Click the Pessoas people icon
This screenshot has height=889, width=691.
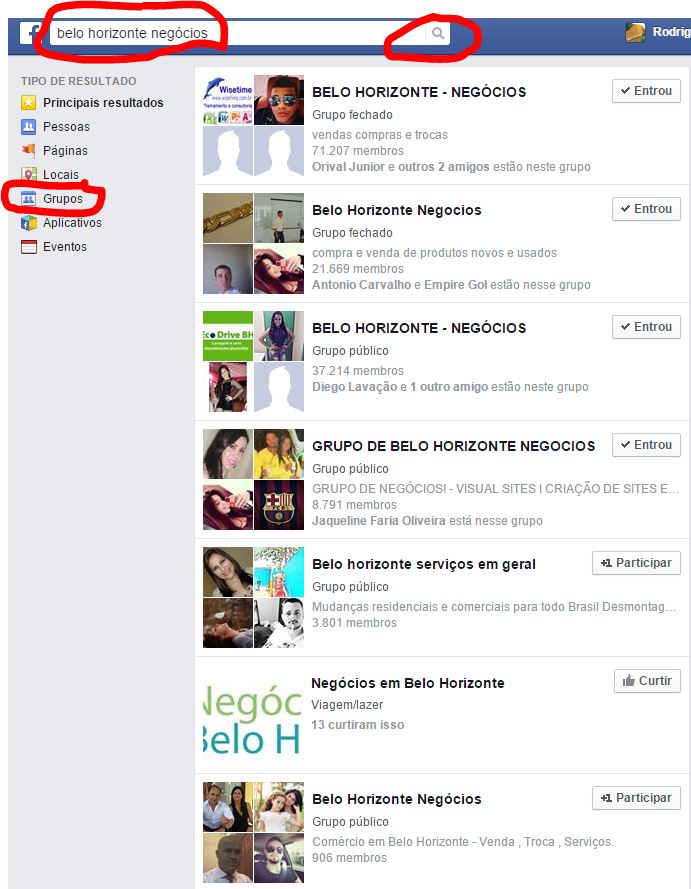pyautogui.click(x=28, y=126)
